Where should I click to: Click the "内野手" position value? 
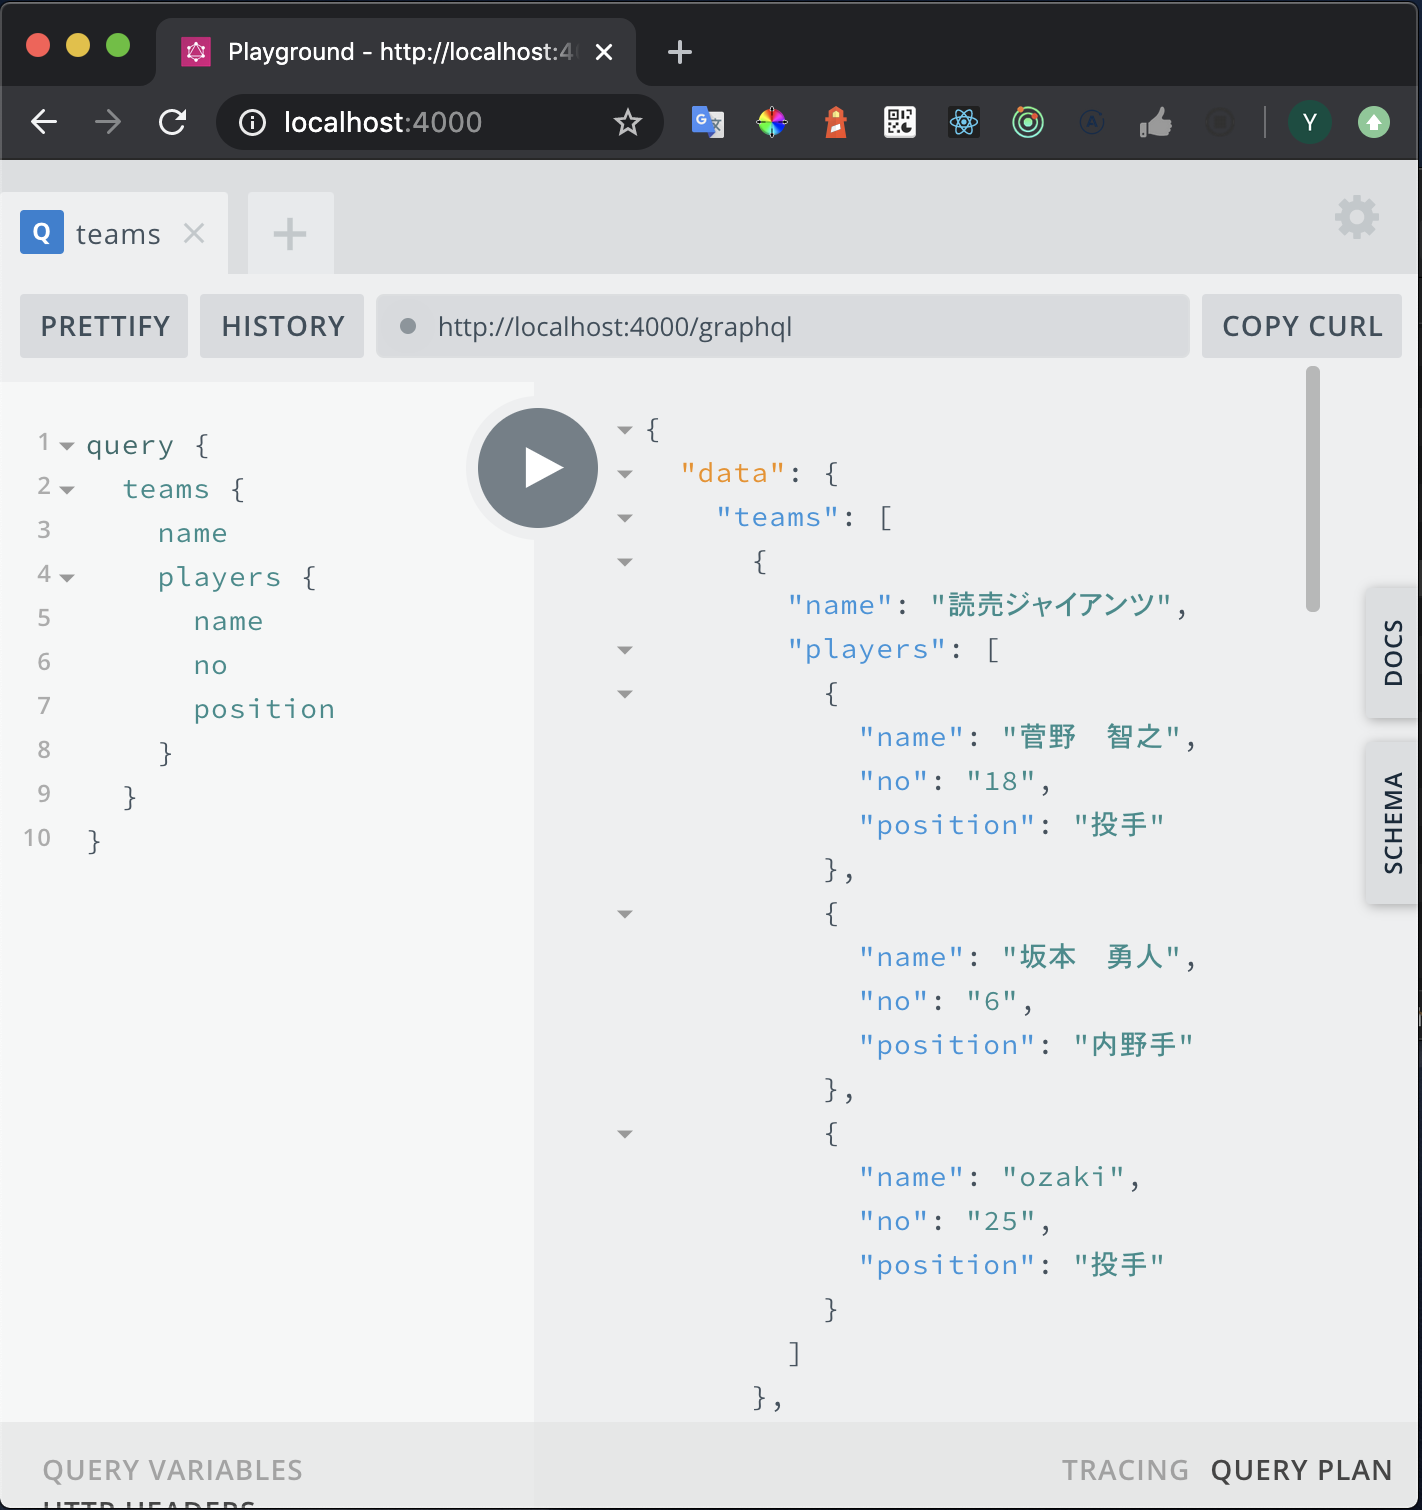(1133, 1045)
